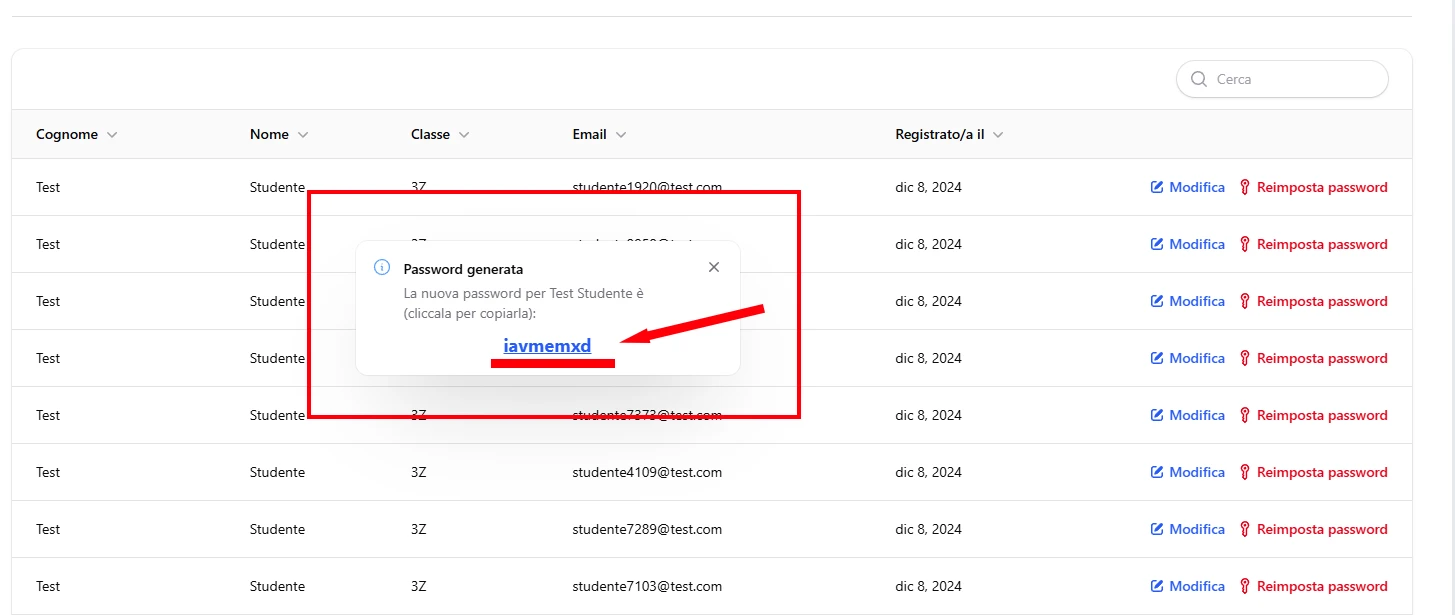Click the key icon in second row

click(1245, 244)
